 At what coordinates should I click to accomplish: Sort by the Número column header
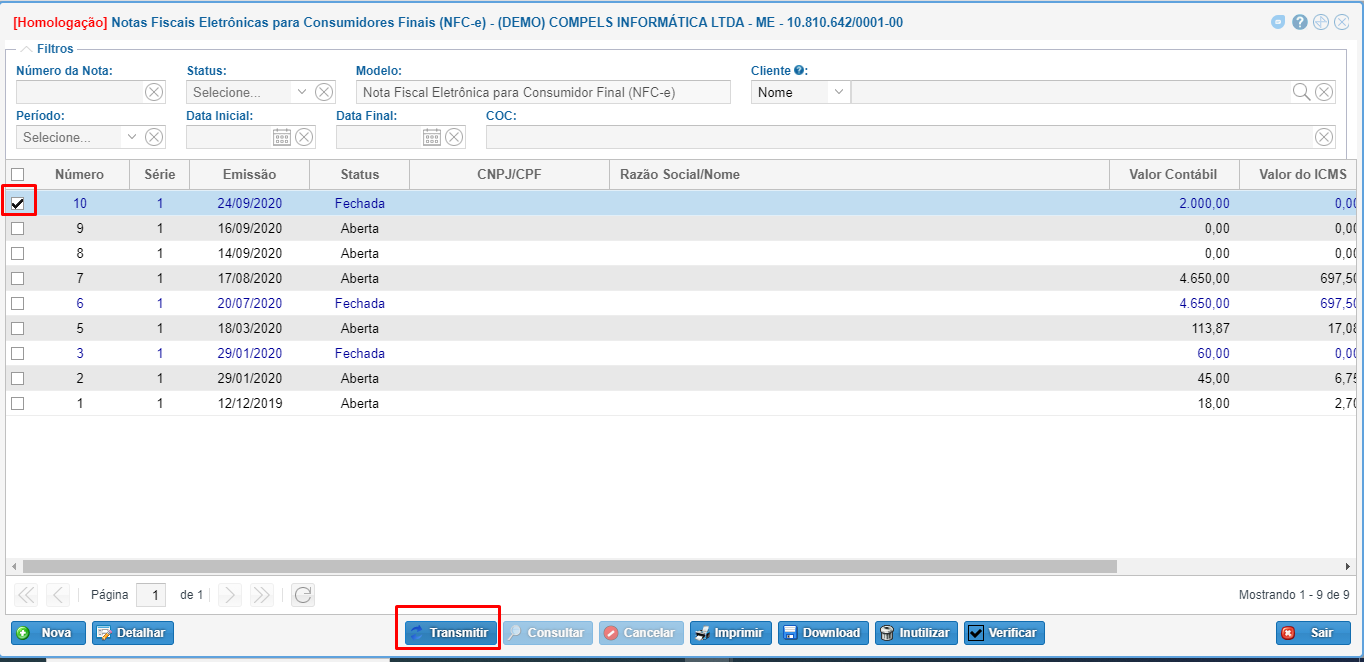[x=80, y=174]
